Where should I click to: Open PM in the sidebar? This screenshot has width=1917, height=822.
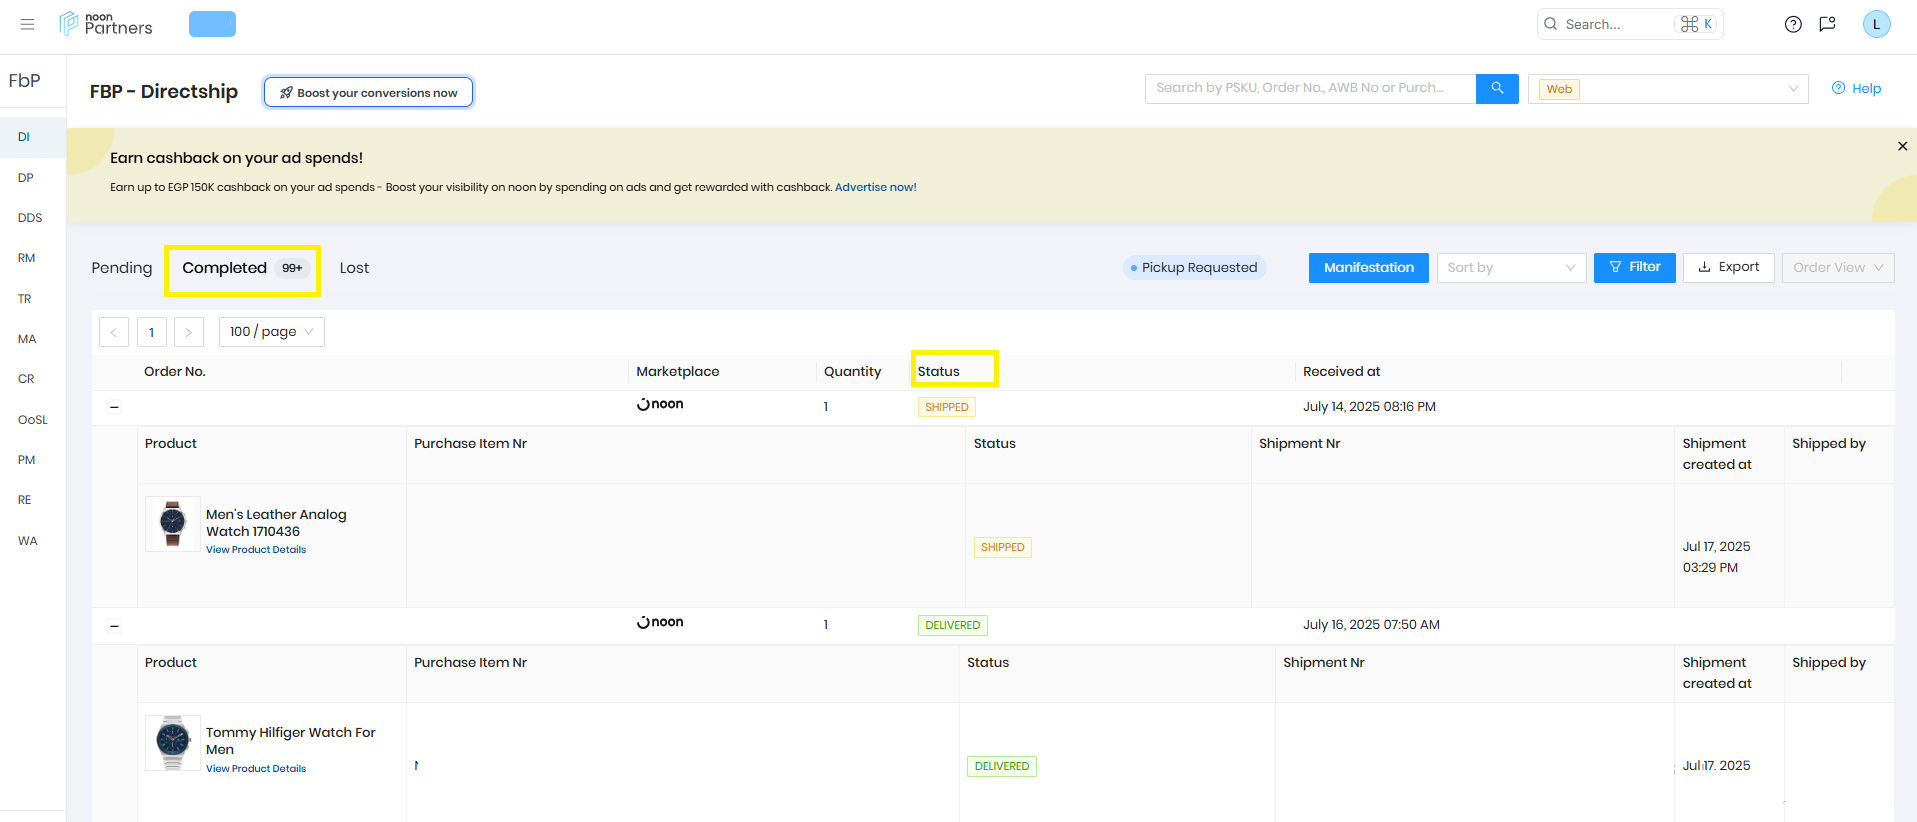point(27,460)
